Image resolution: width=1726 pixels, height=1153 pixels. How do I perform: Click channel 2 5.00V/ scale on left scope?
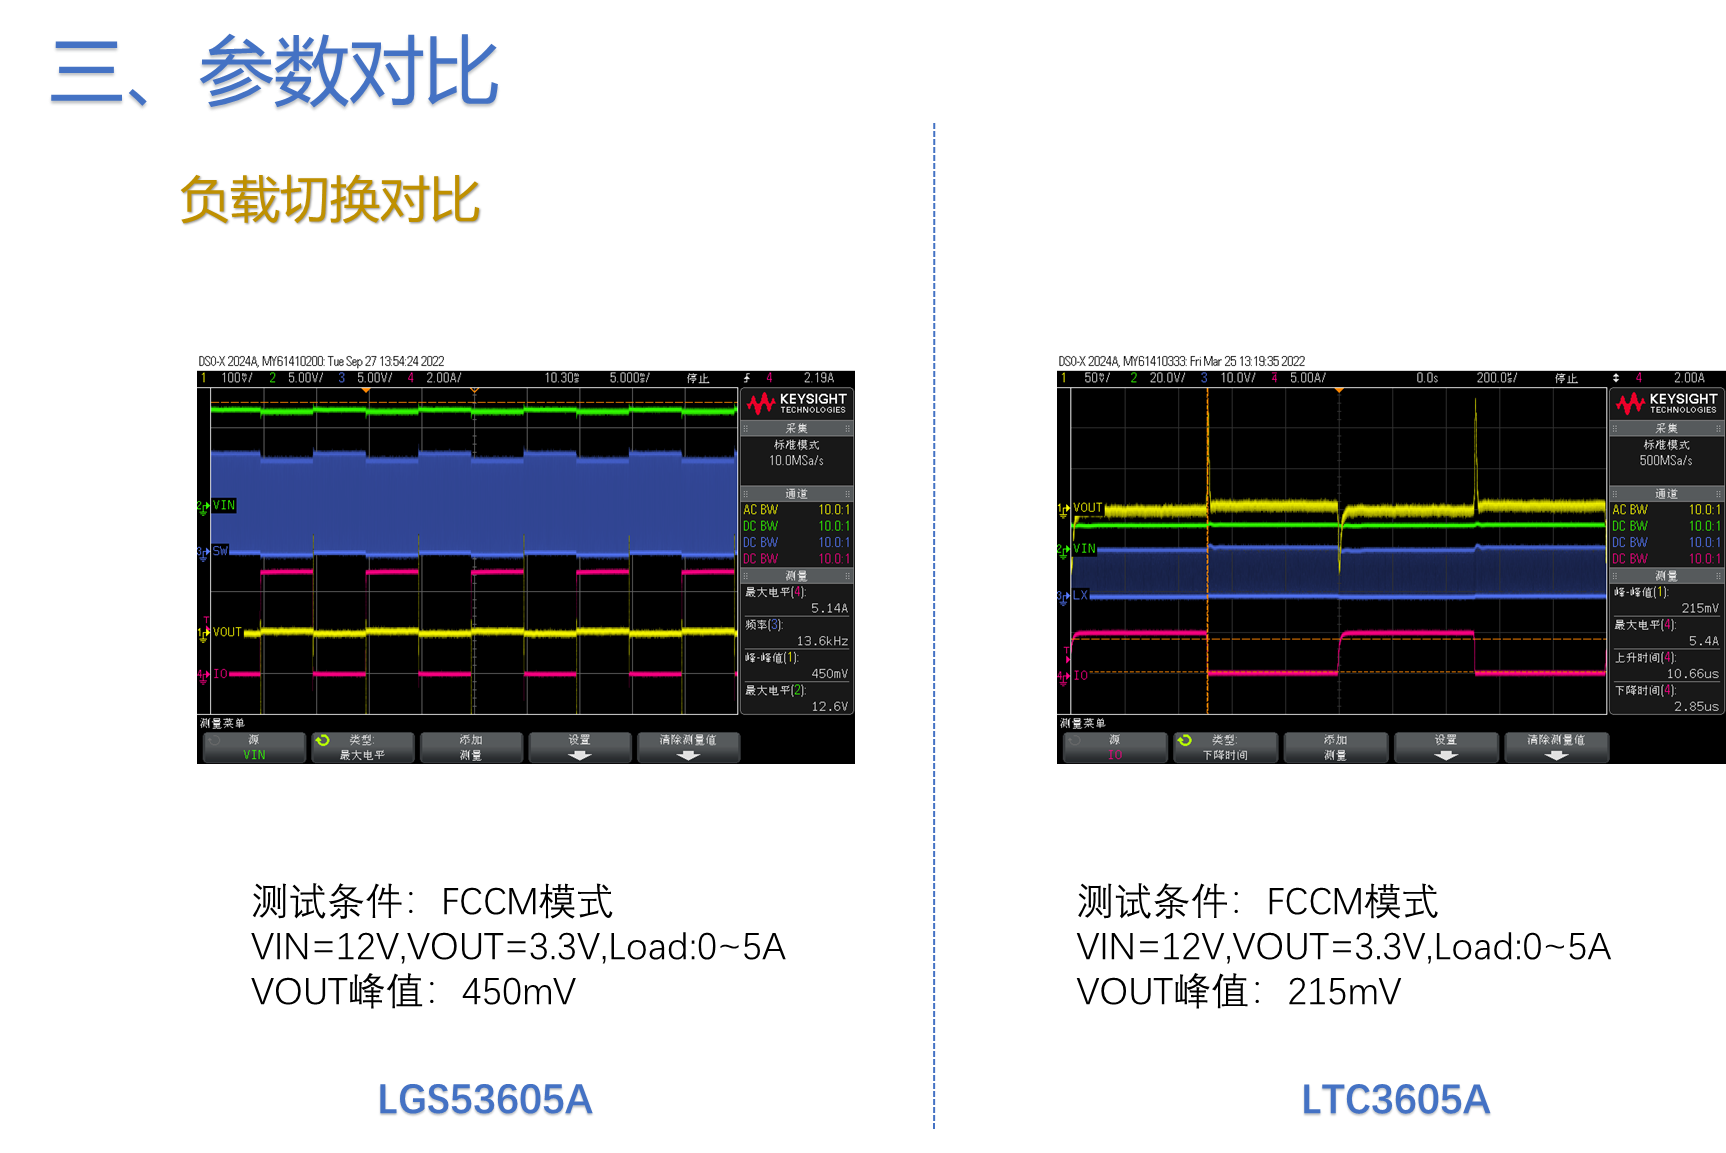305,378
